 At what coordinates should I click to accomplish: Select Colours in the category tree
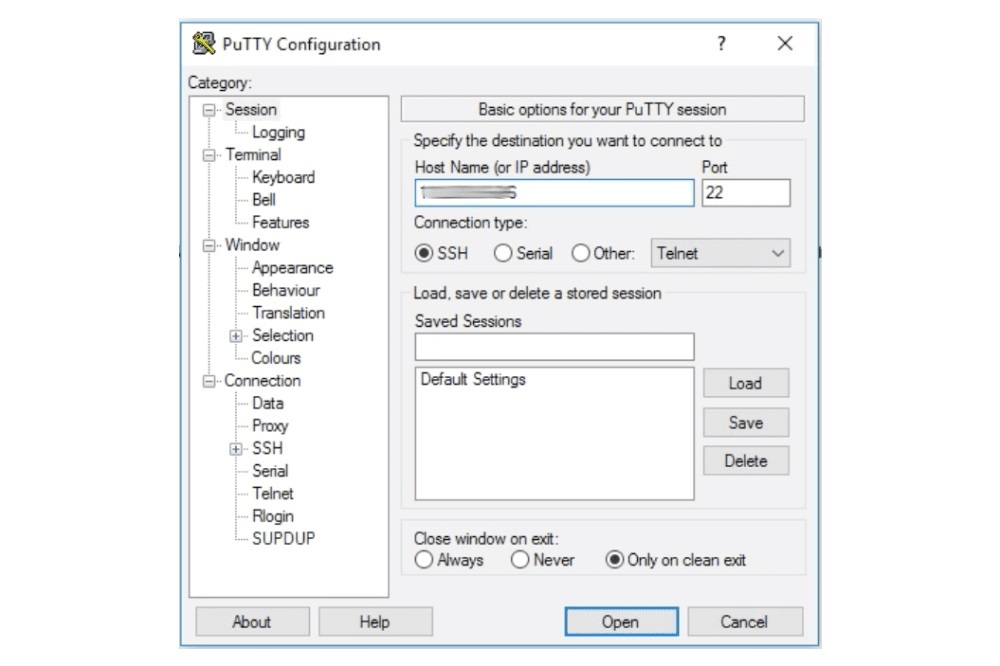275,358
